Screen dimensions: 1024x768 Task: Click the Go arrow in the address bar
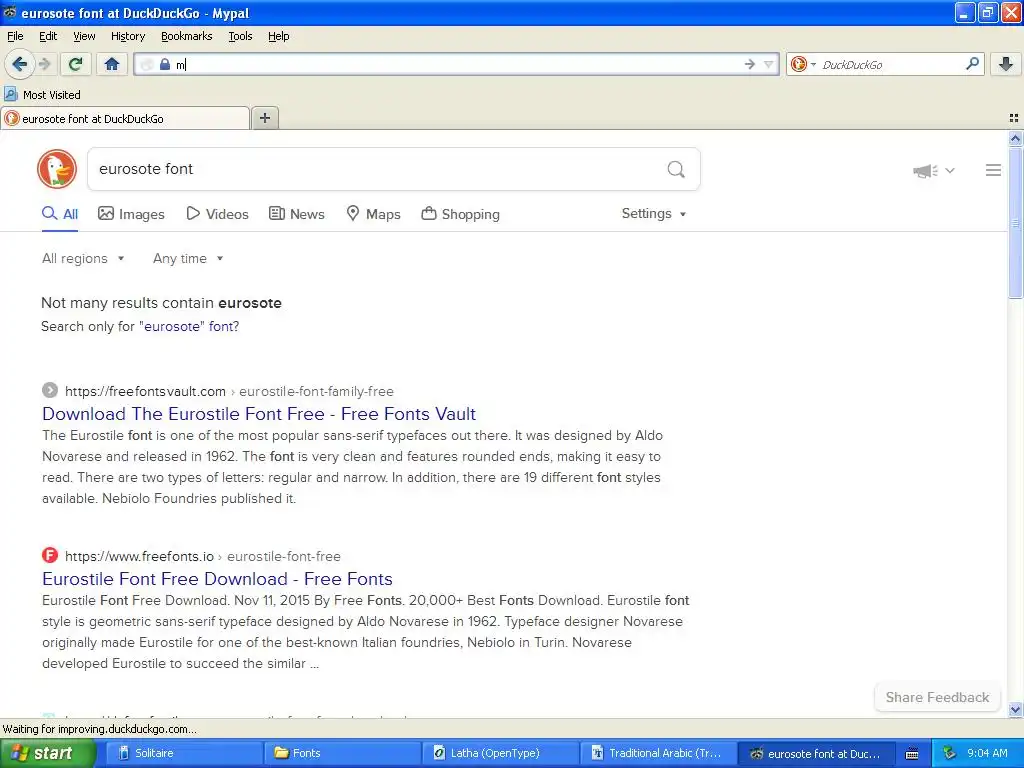(x=750, y=64)
